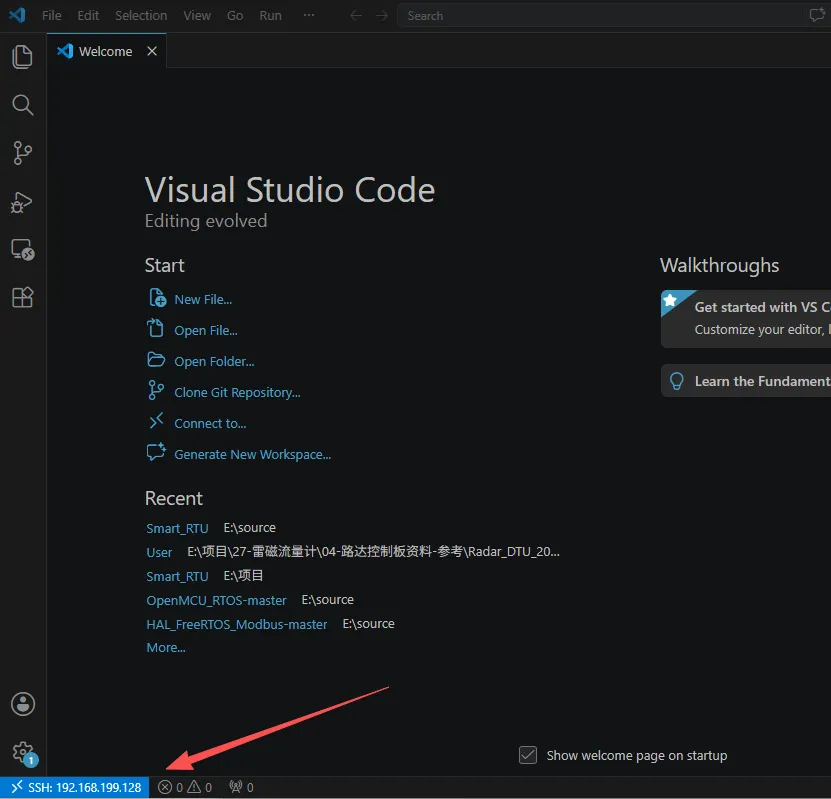Click Open Folder... link
This screenshot has height=799, width=831.
[214, 361]
